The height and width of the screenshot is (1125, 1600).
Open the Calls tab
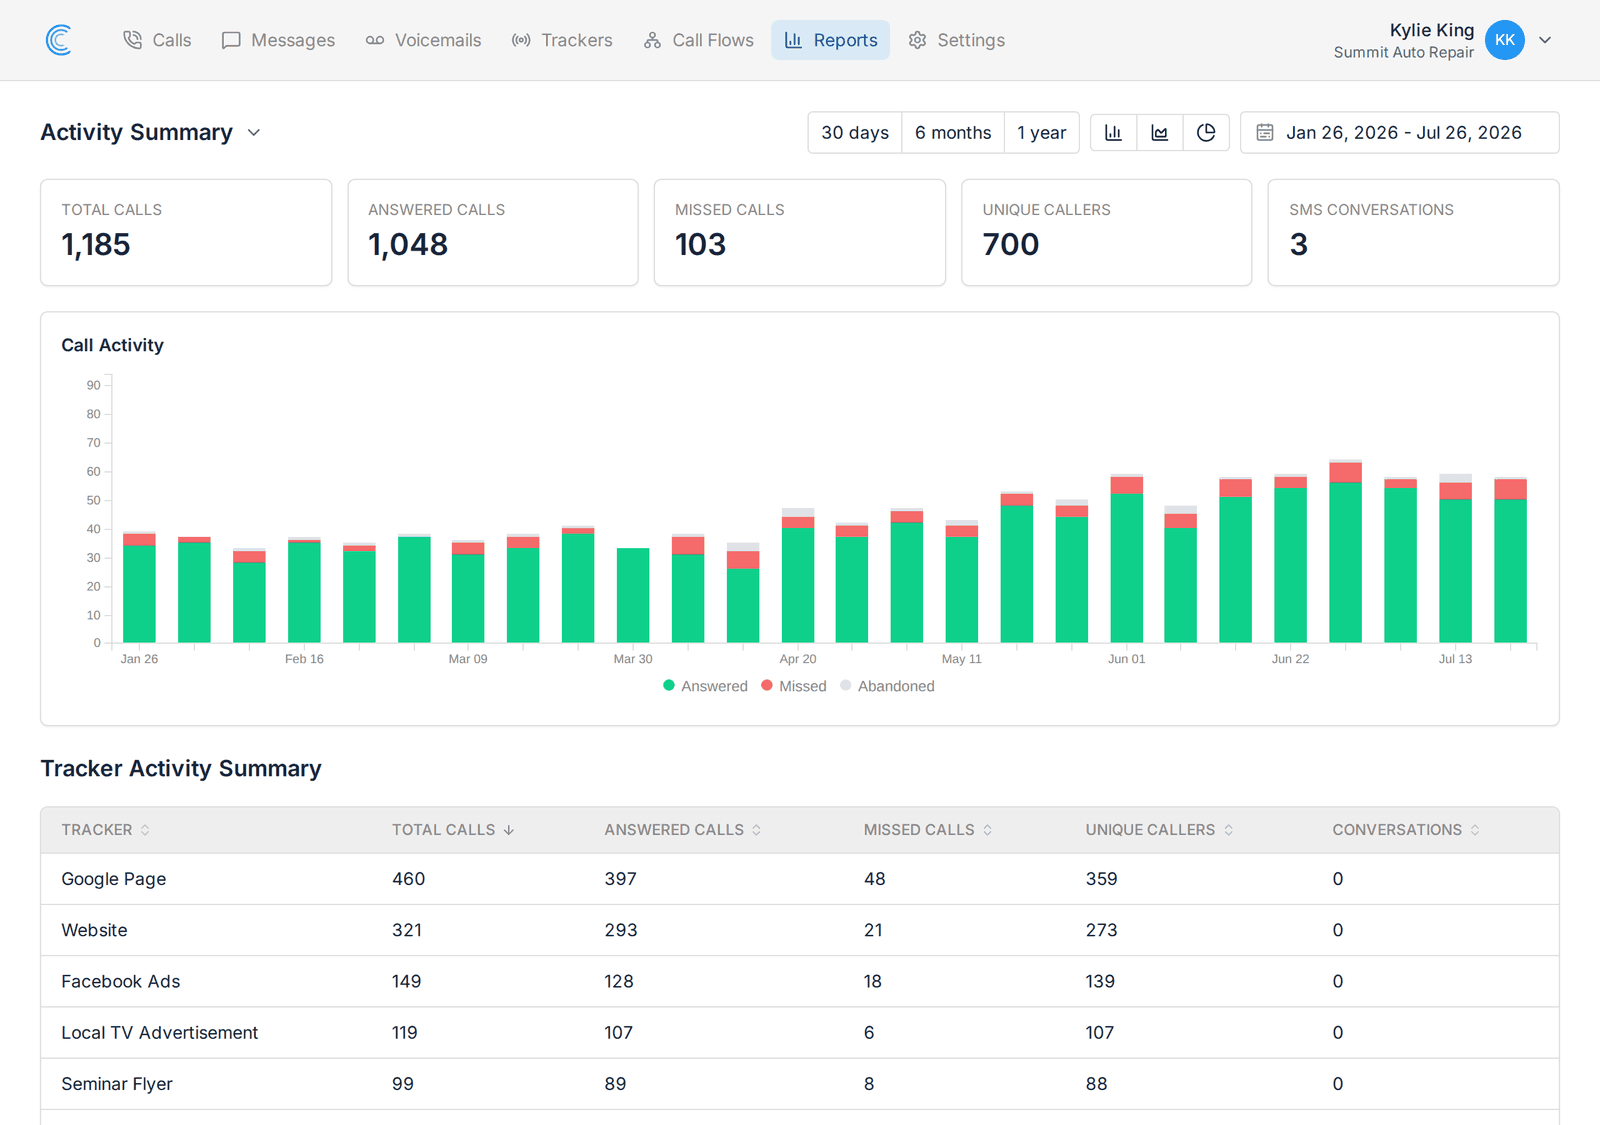(157, 40)
